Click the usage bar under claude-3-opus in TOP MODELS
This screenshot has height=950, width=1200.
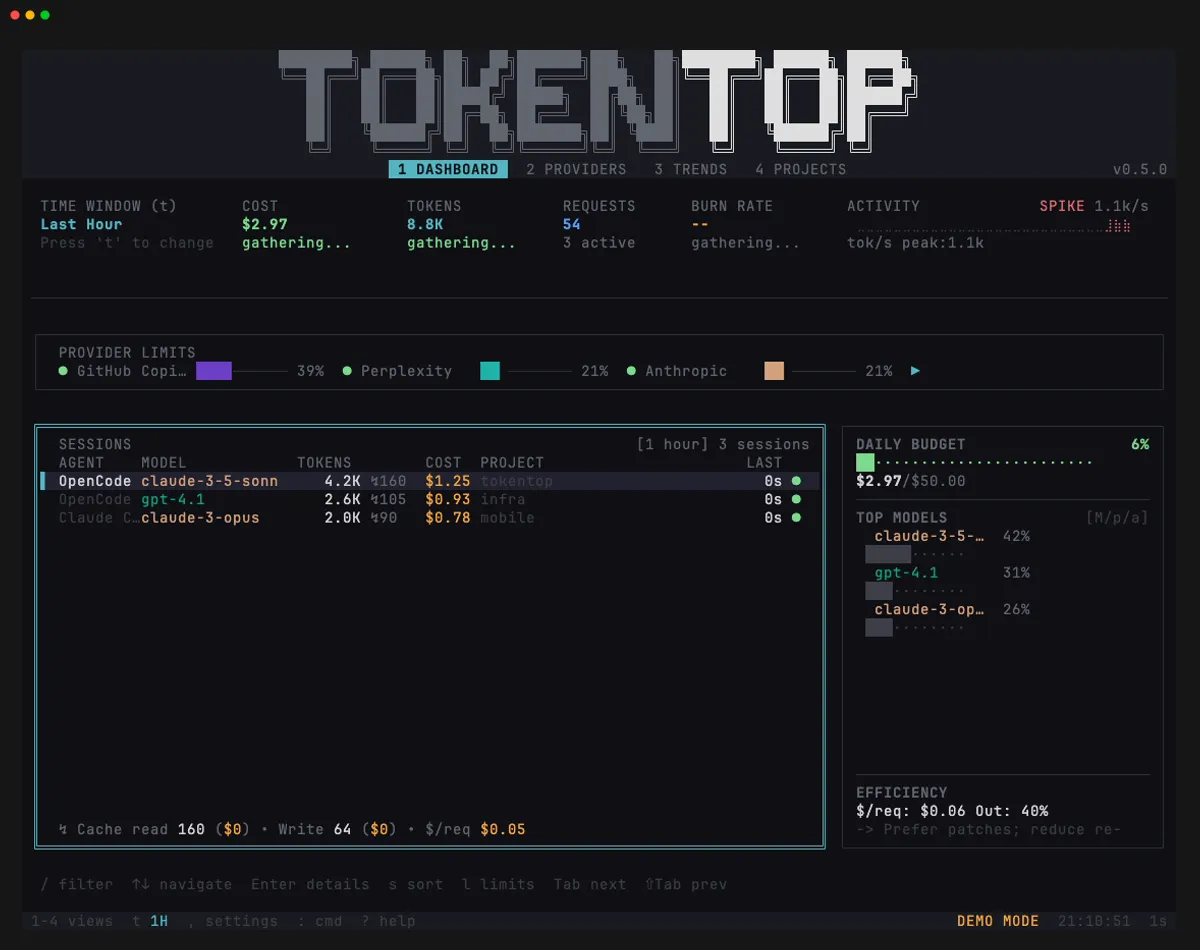tap(878, 628)
